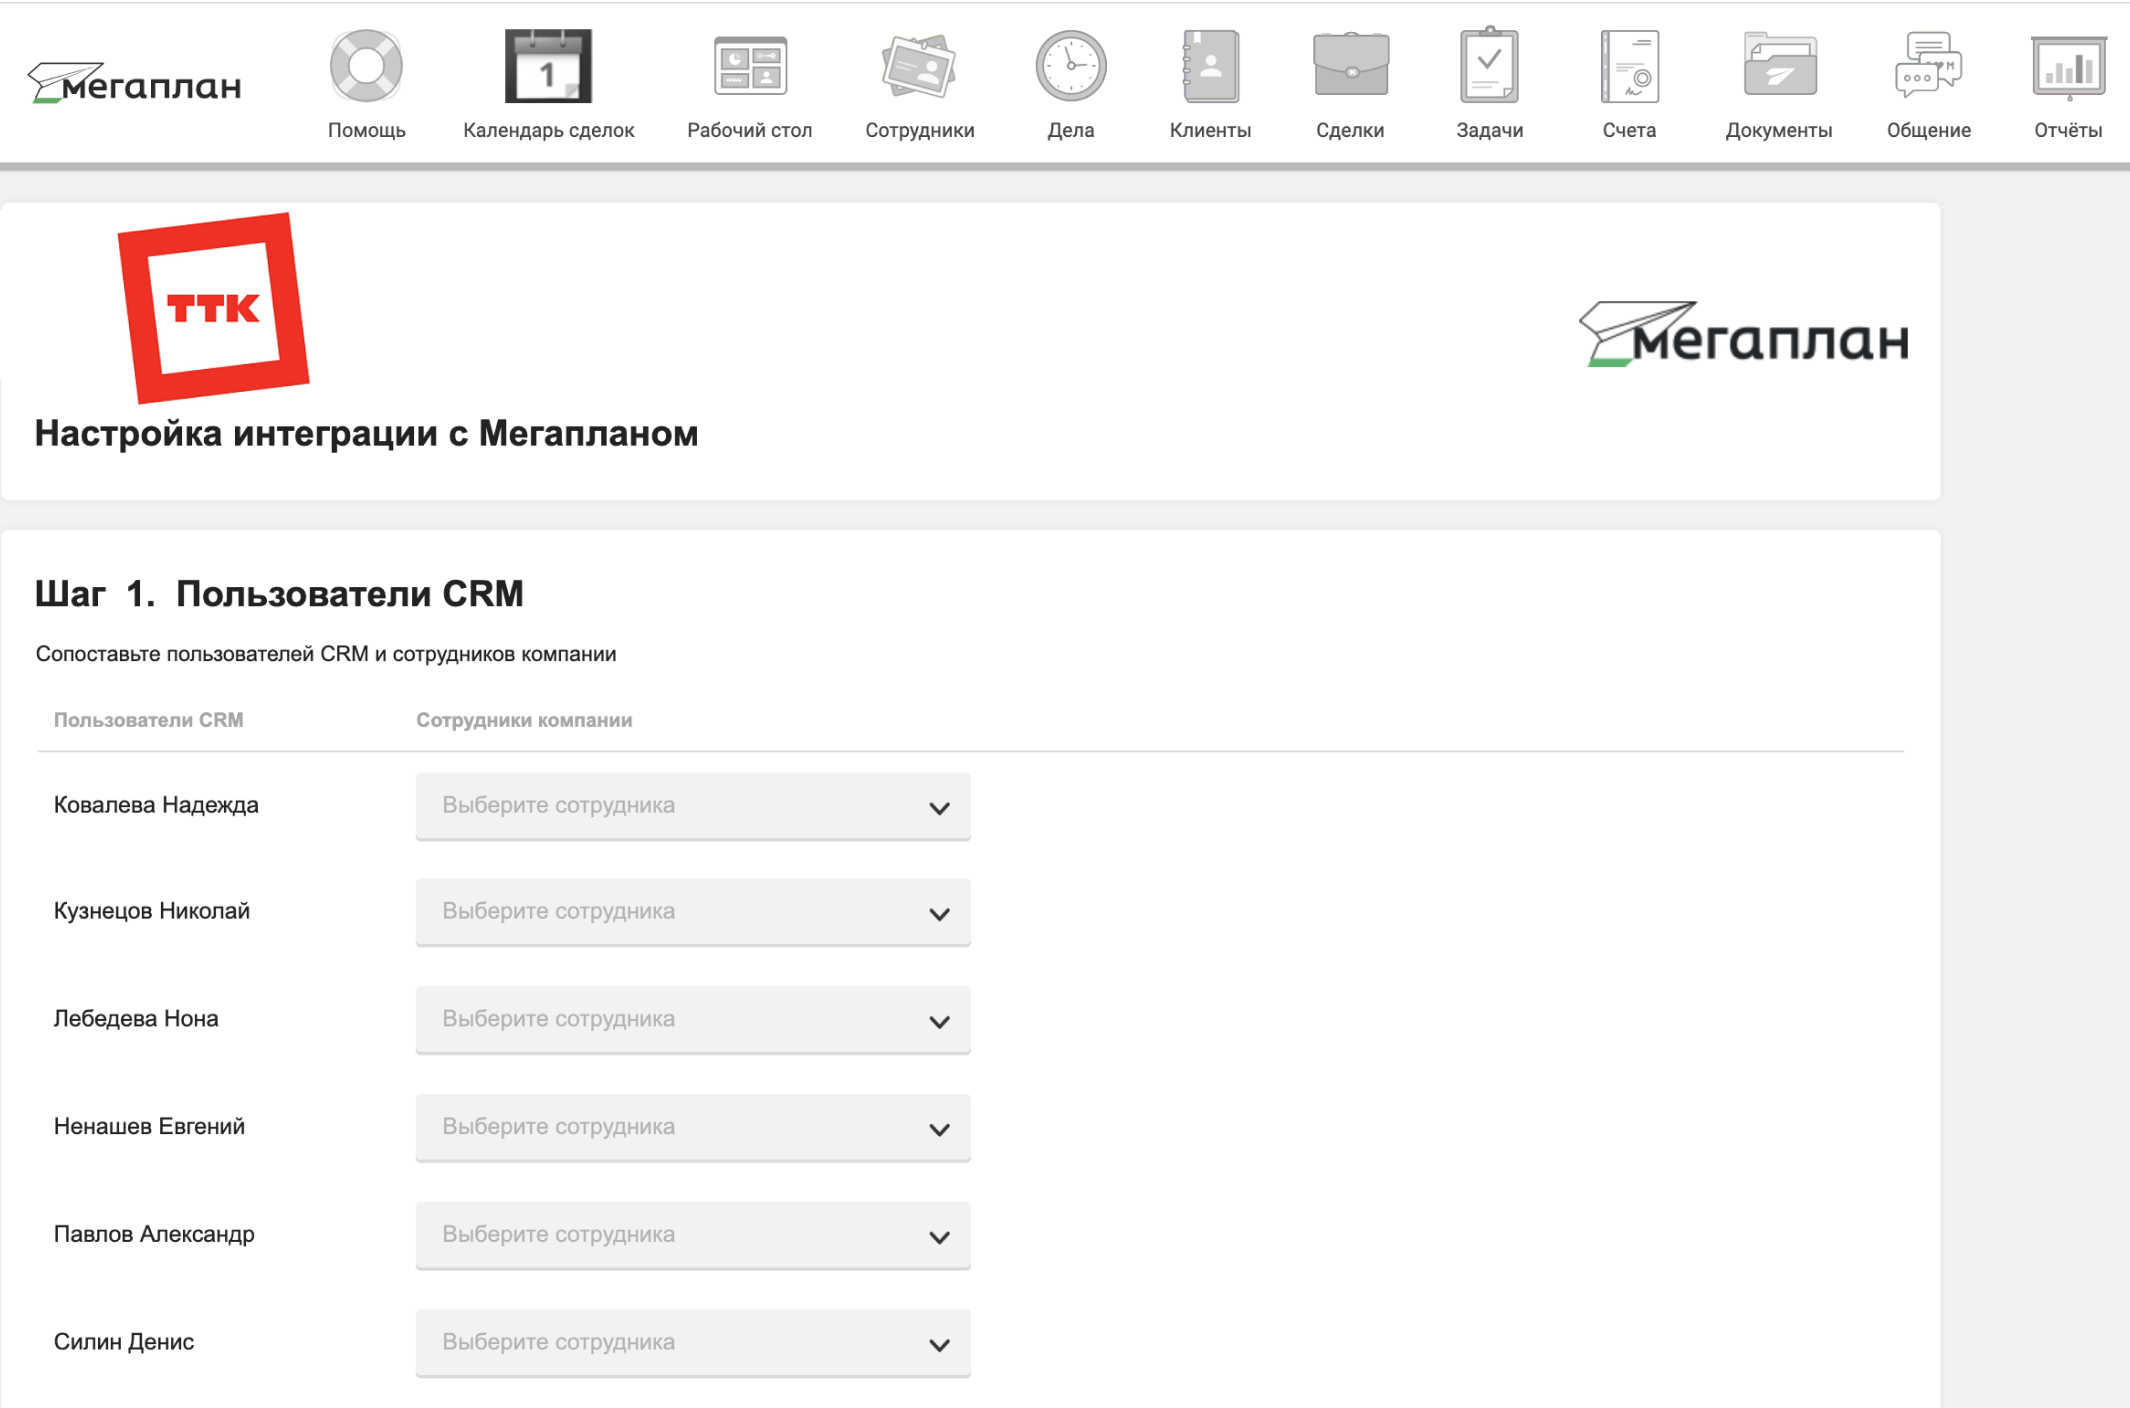
Task: Open Общение chat bubbles icon
Action: click(x=1928, y=67)
